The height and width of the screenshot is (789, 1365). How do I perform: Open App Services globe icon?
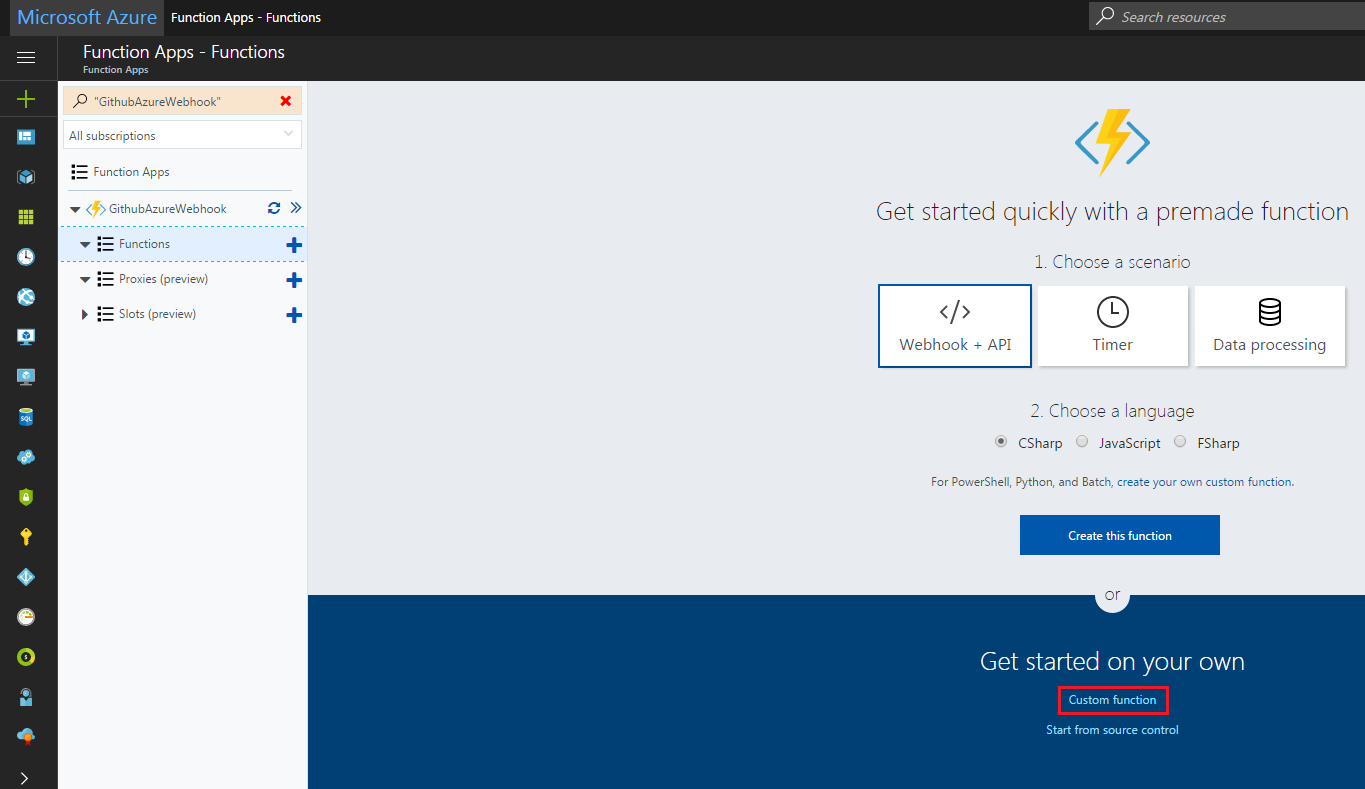(26, 297)
